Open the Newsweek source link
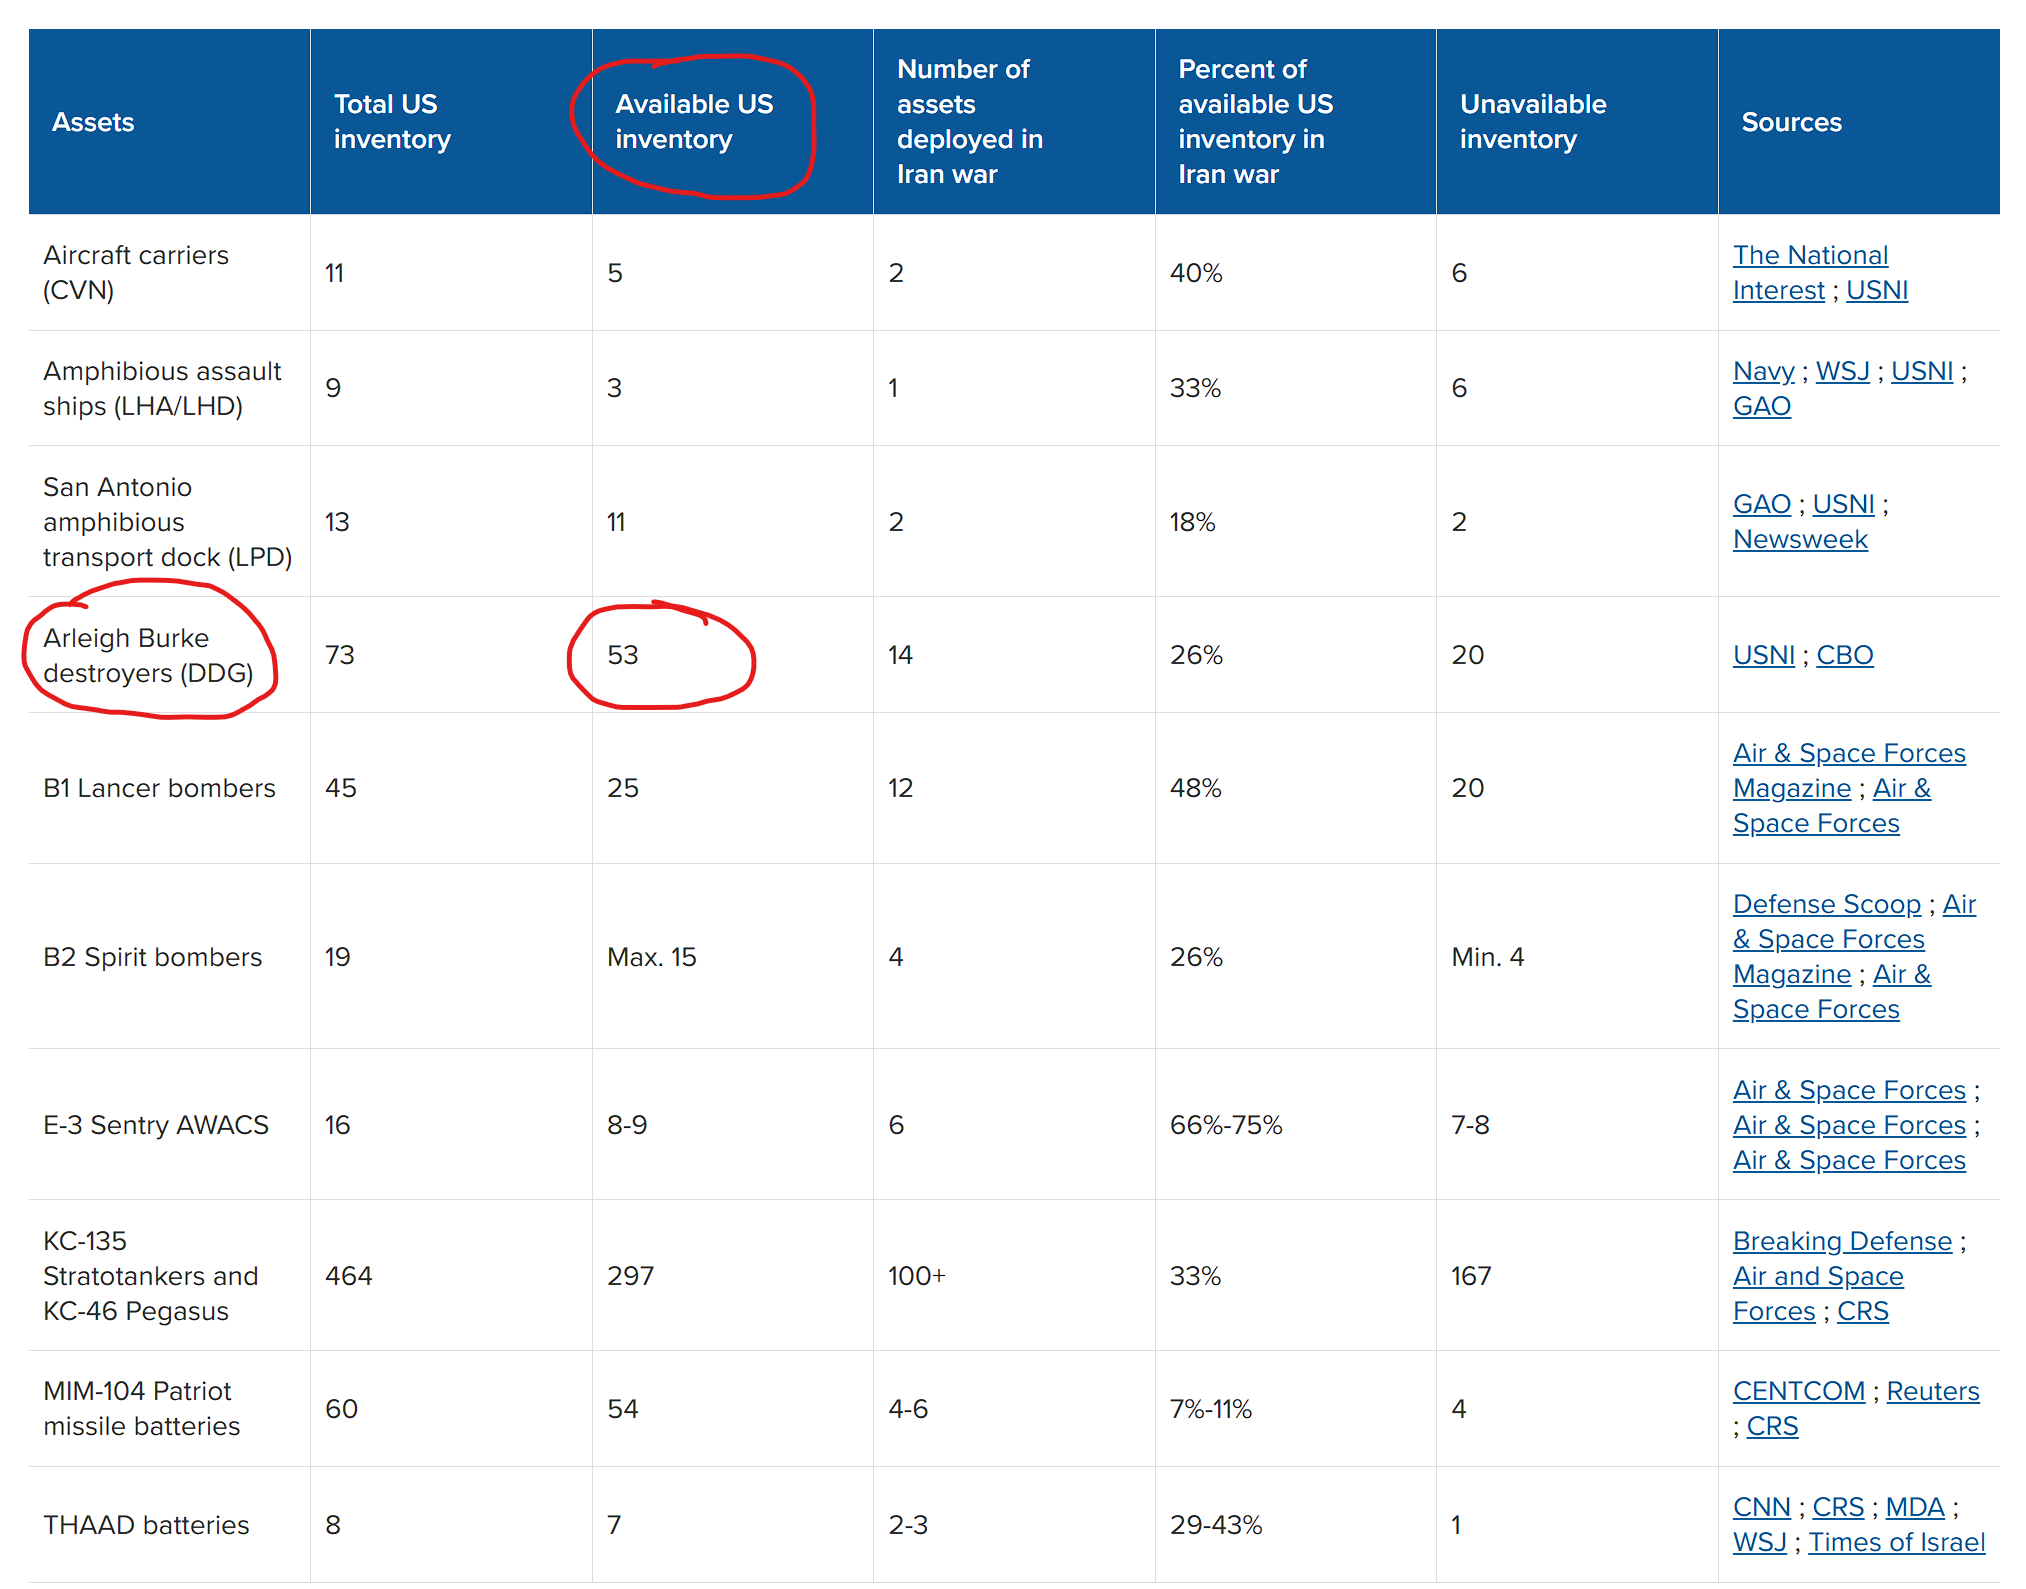The image size is (2026, 1589). (1799, 539)
